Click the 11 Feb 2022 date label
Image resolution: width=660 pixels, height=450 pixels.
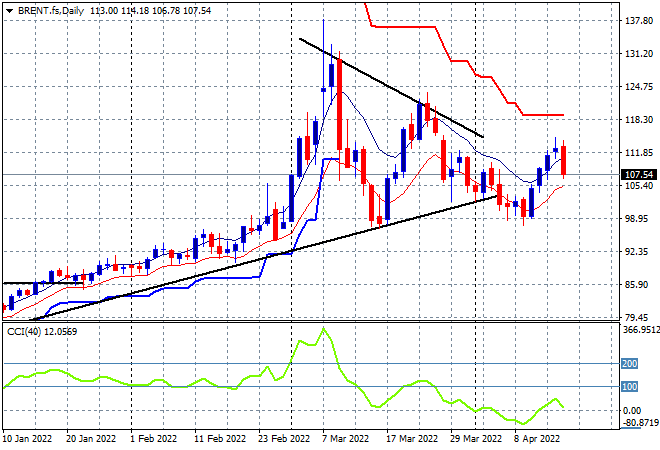pyautogui.click(x=220, y=439)
